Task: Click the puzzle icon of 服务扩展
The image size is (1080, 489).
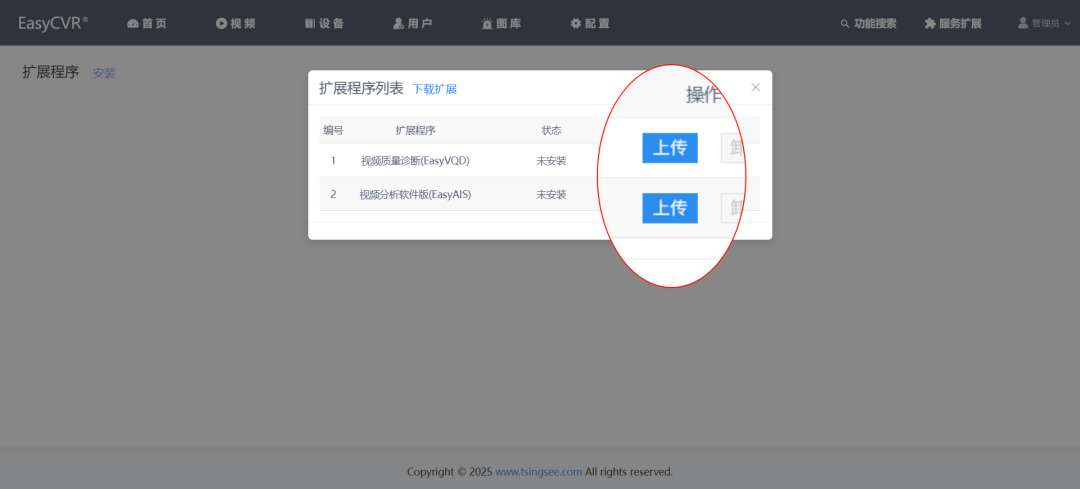Action: (x=930, y=23)
